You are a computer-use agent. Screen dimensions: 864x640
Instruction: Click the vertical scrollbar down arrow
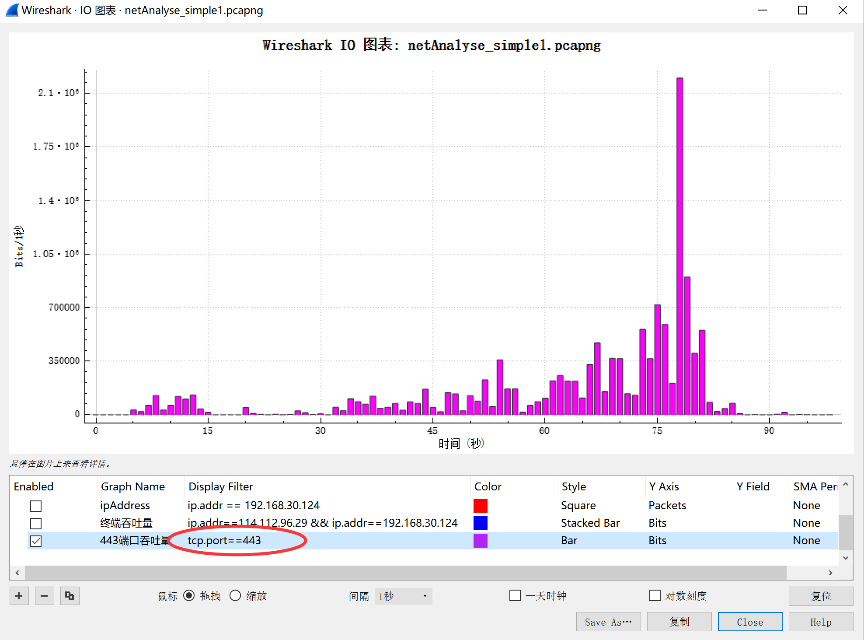click(845, 558)
